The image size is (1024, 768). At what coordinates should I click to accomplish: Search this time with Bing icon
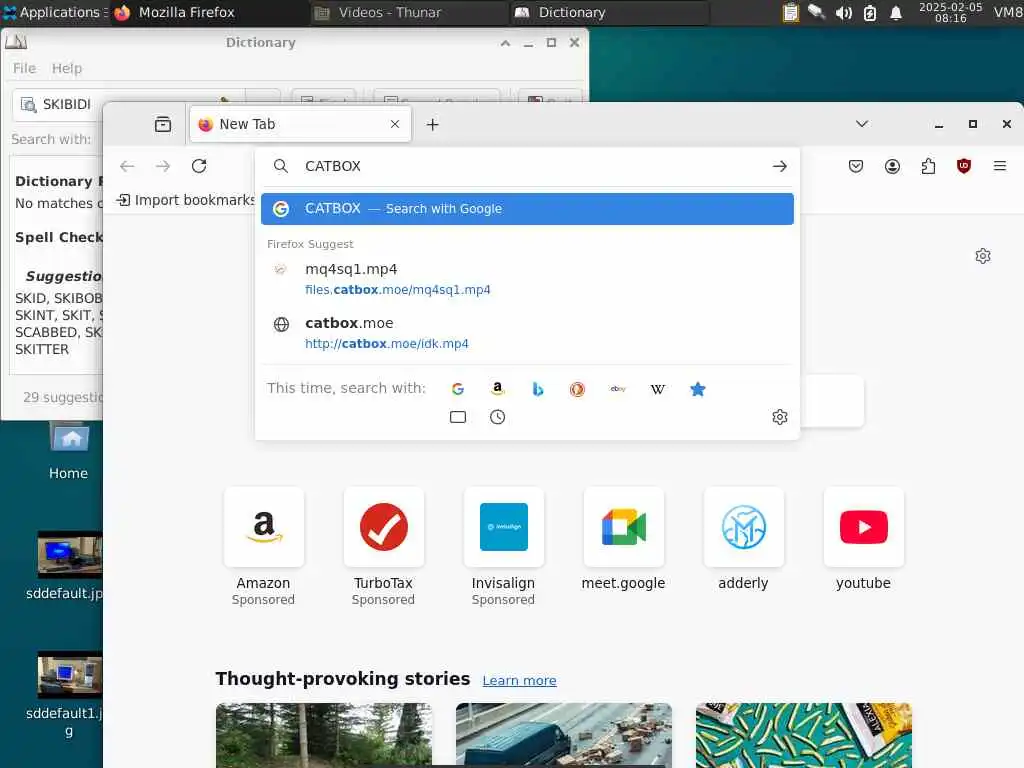(537, 389)
